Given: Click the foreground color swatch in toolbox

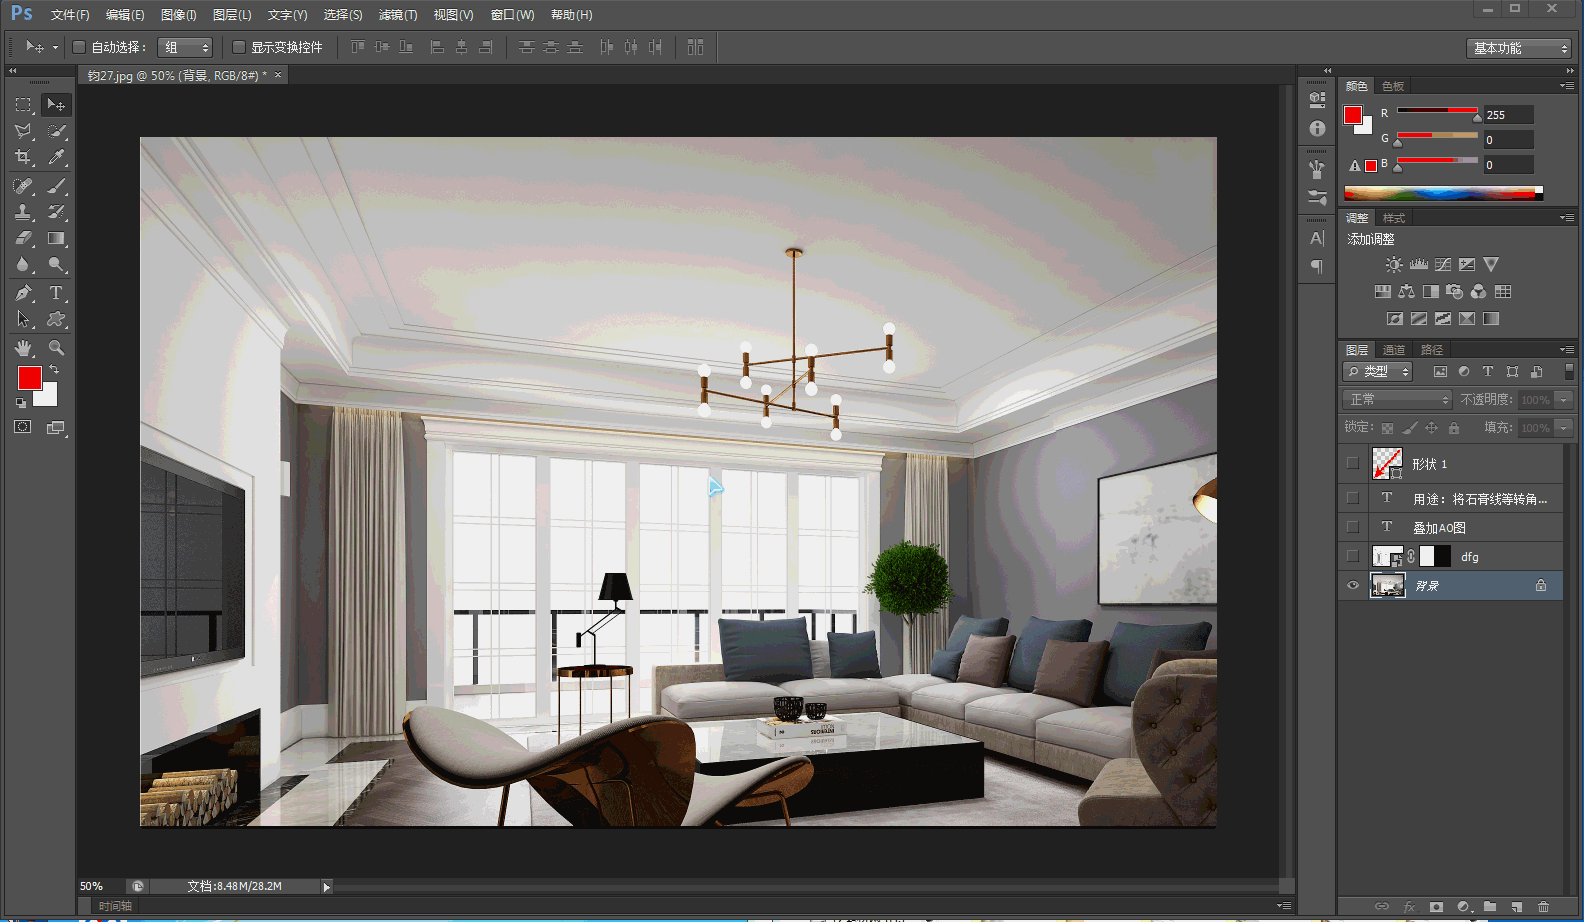Looking at the screenshot, I should (x=30, y=378).
